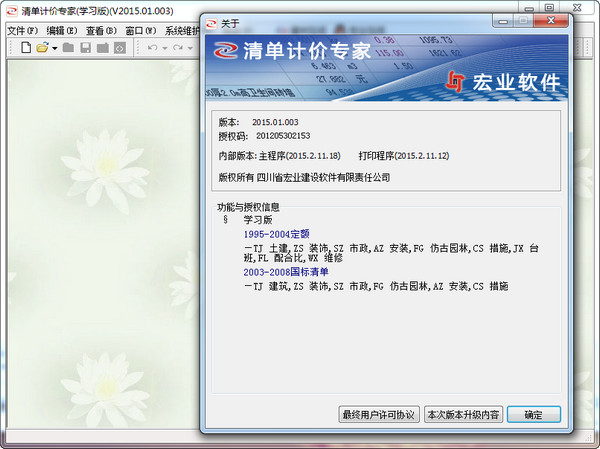This screenshot has width=600, height=449.
Task: Click the 本次版本升级内容 button
Action: (463, 415)
